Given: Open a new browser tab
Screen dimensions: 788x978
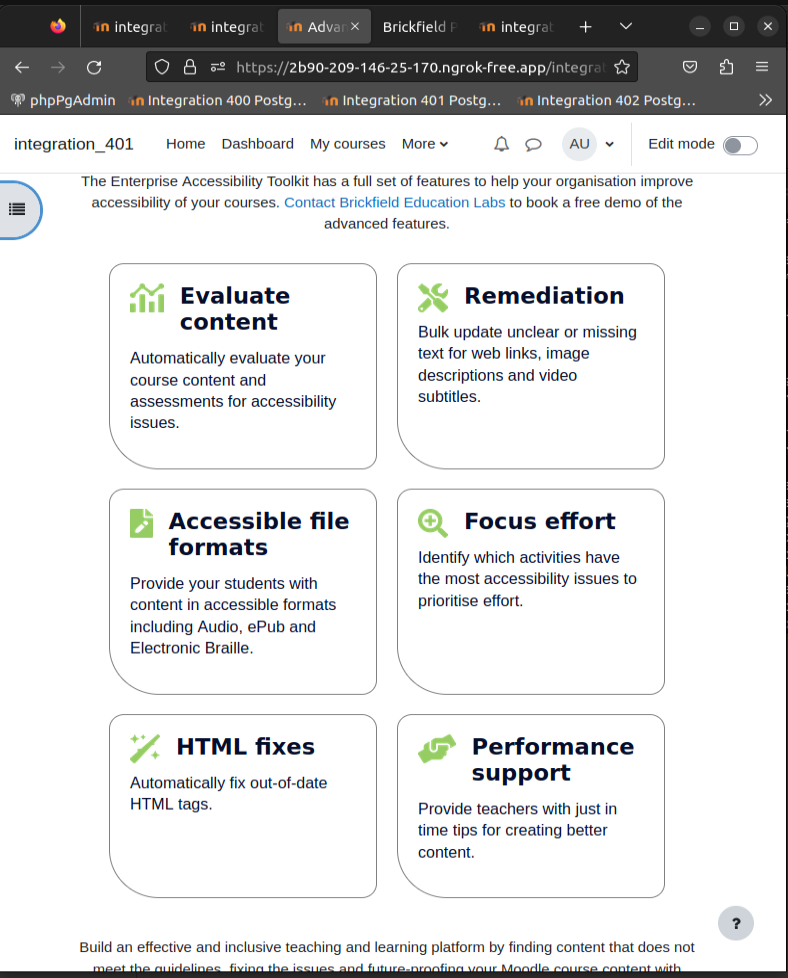Looking at the screenshot, I should click(585, 27).
